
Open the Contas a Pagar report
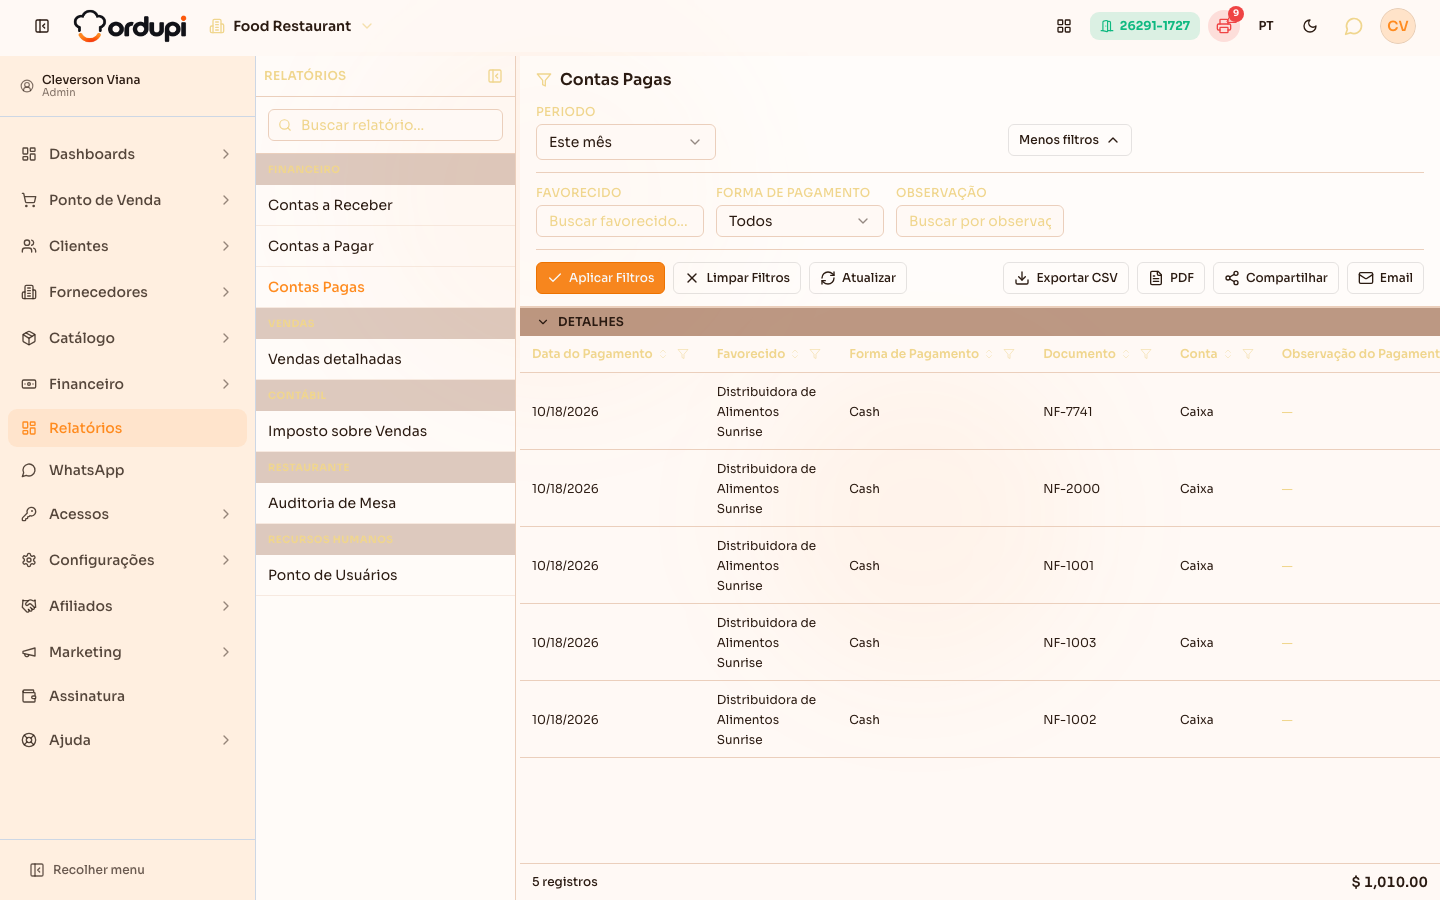coord(385,246)
